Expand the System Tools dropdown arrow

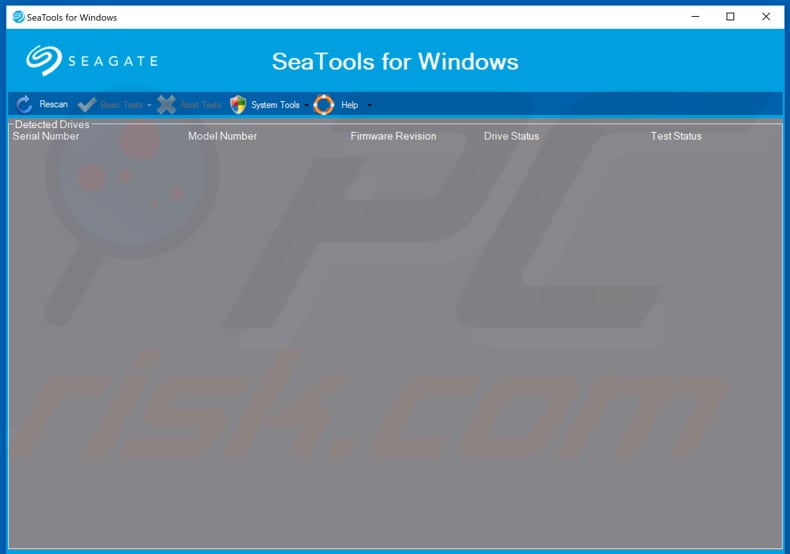(306, 105)
